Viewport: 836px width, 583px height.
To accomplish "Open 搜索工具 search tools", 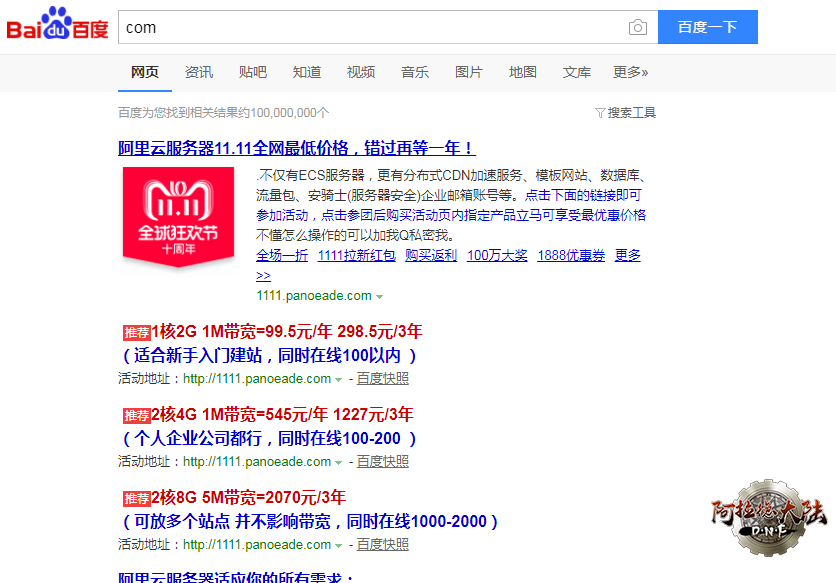I will tap(631, 113).
